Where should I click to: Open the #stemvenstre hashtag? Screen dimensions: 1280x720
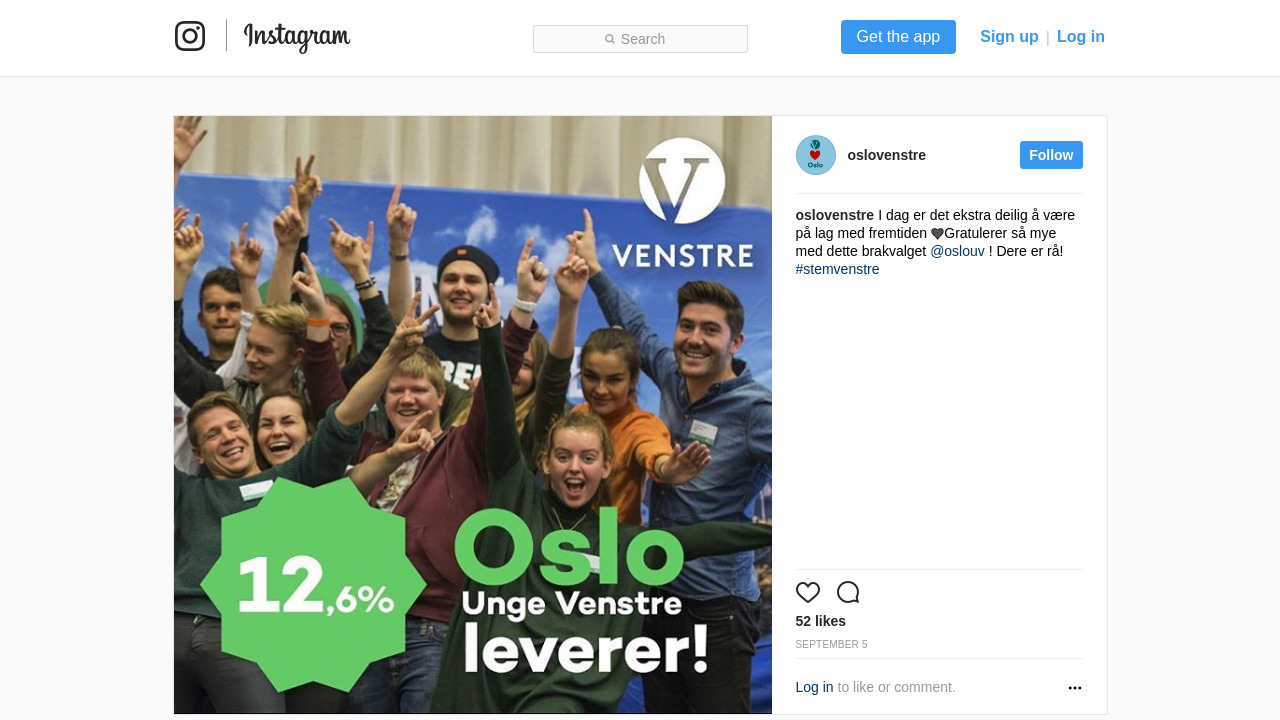tap(838, 269)
